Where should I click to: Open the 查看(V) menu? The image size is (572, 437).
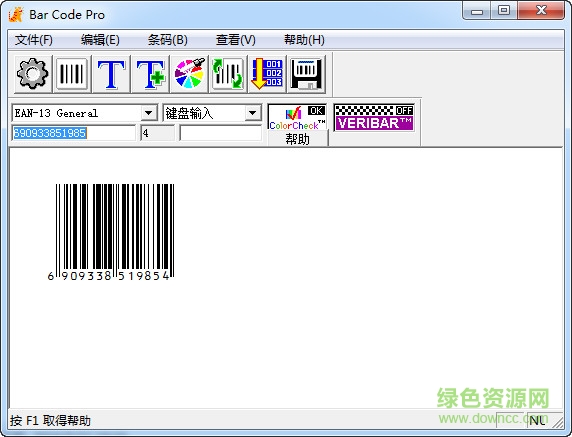pos(236,40)
